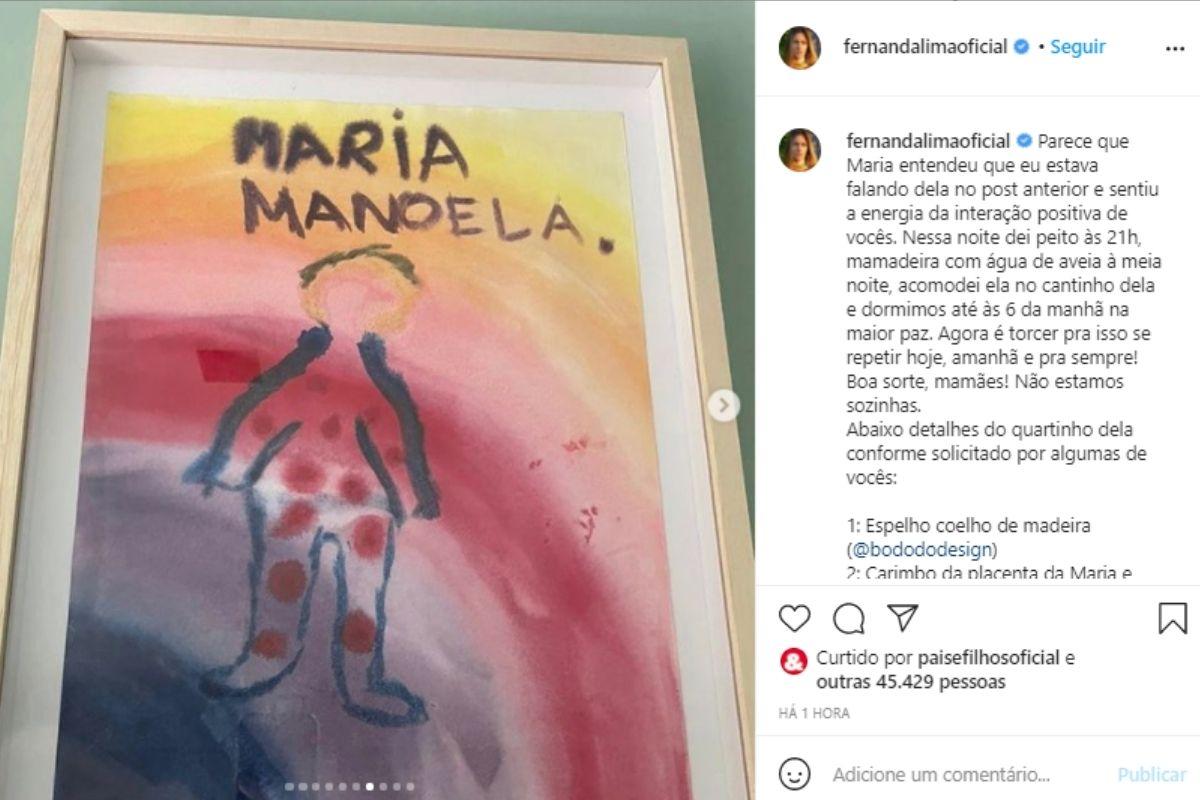Click the caption author's profile picture
The width and height of the screenshot is (1200, 800).
tap(800, 150)
